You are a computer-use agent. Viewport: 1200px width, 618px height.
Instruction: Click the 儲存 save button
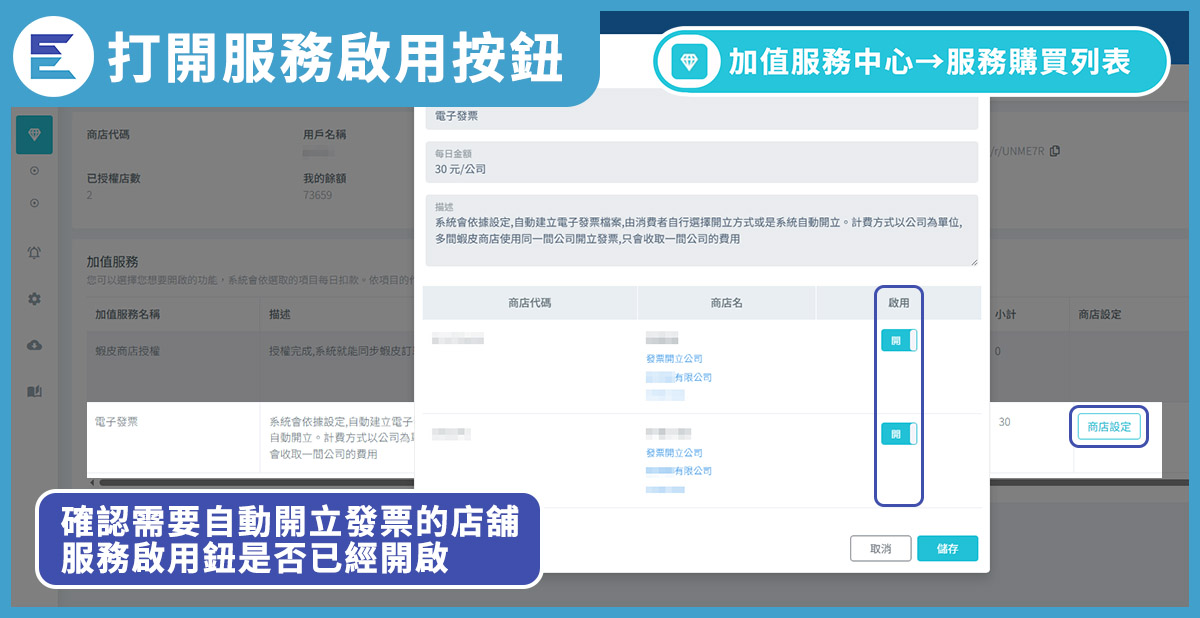pos(947,549)
